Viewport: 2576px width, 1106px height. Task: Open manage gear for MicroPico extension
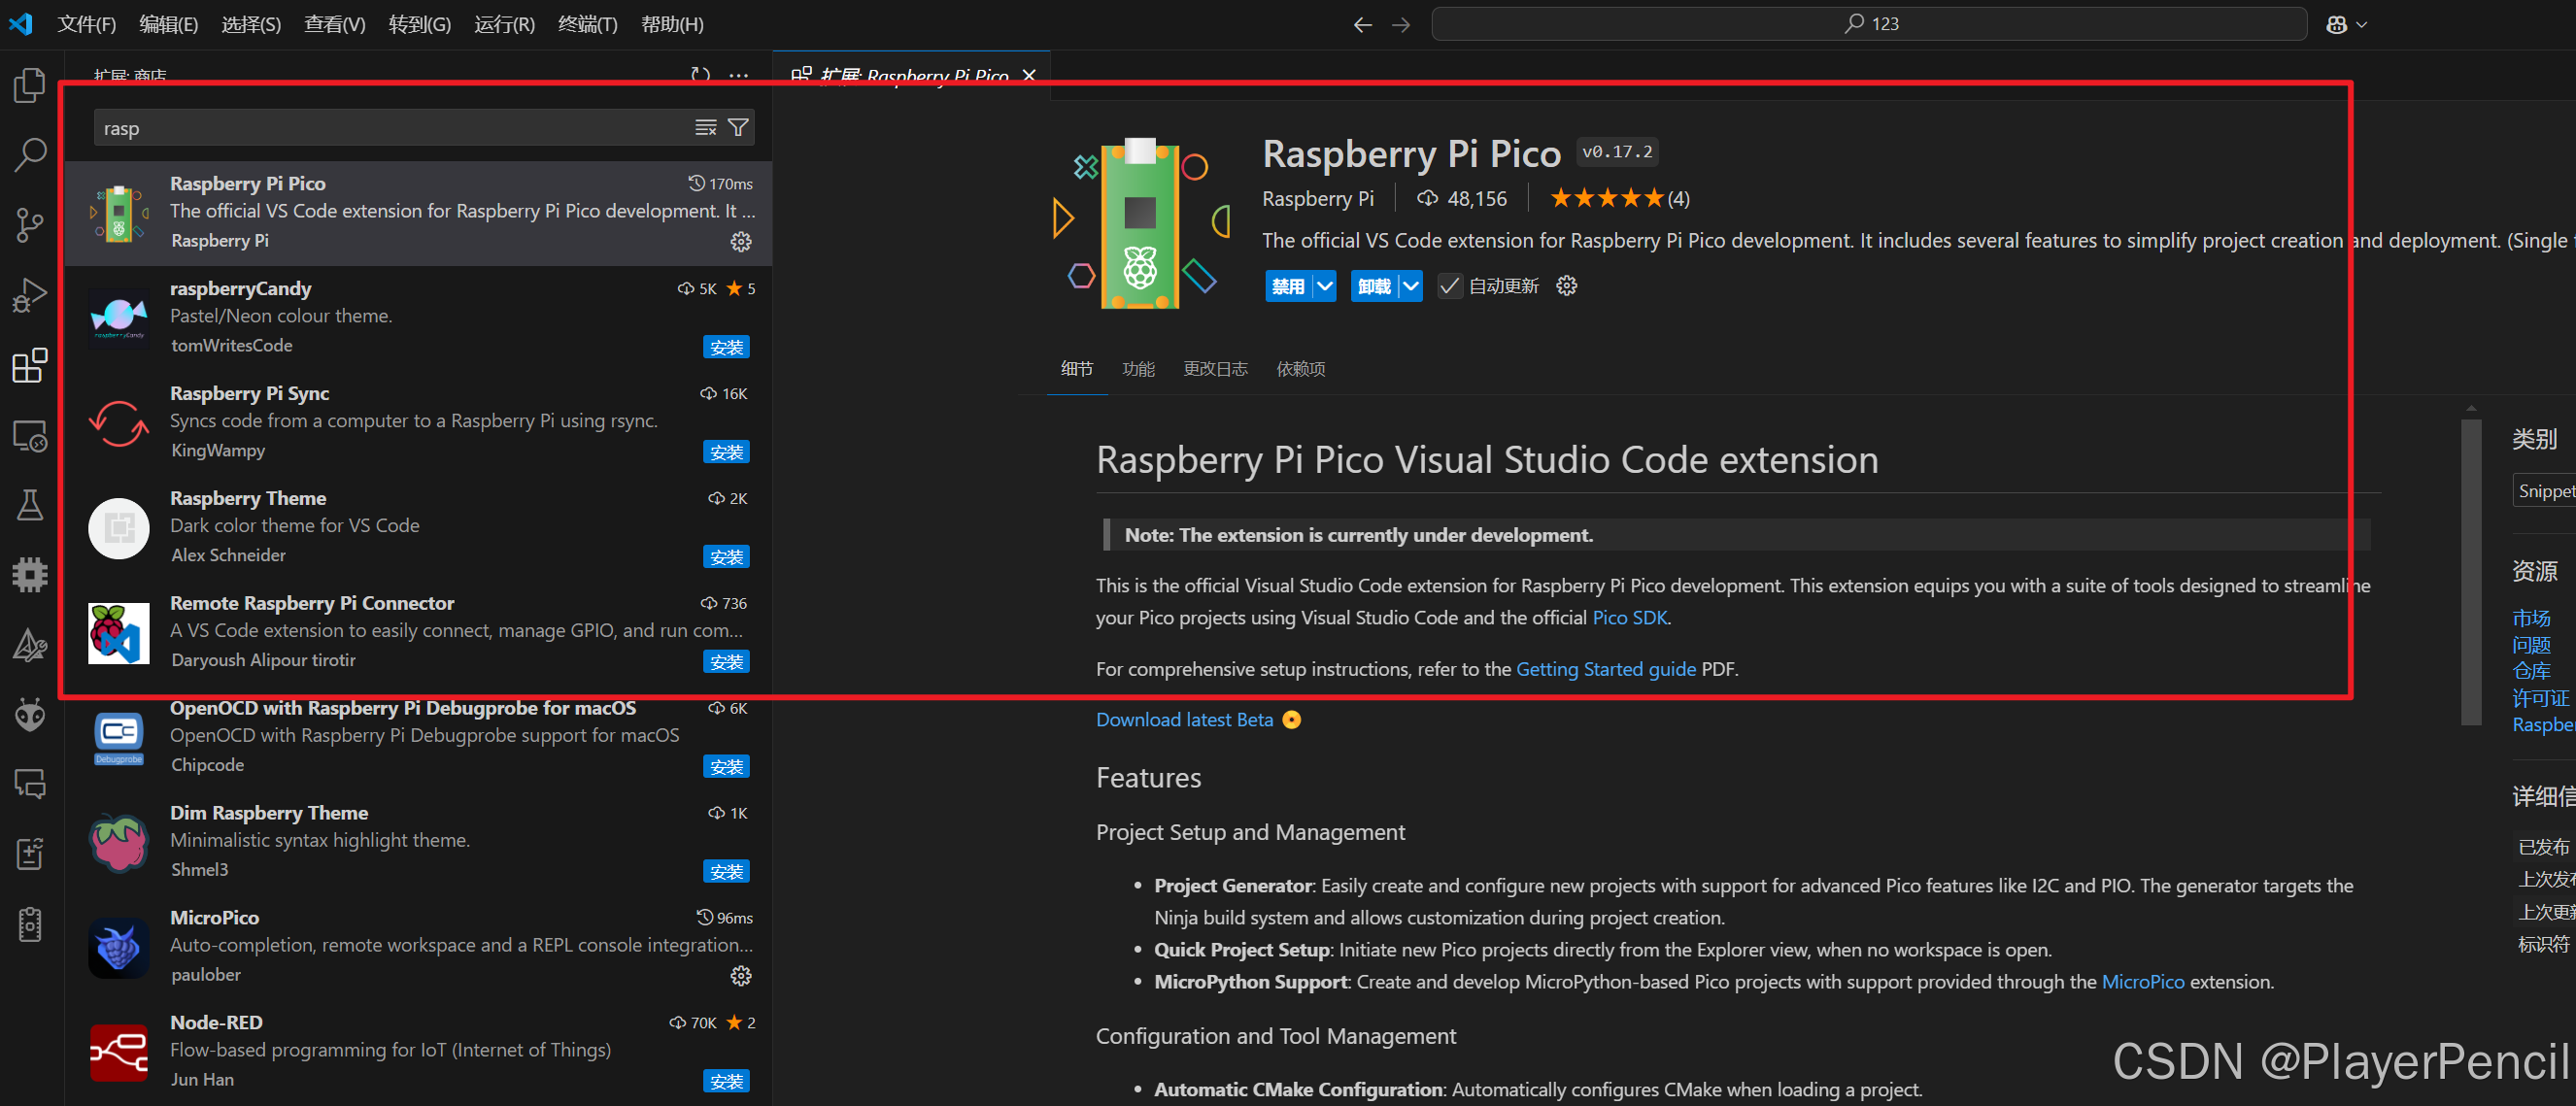(x=740, y=976)
